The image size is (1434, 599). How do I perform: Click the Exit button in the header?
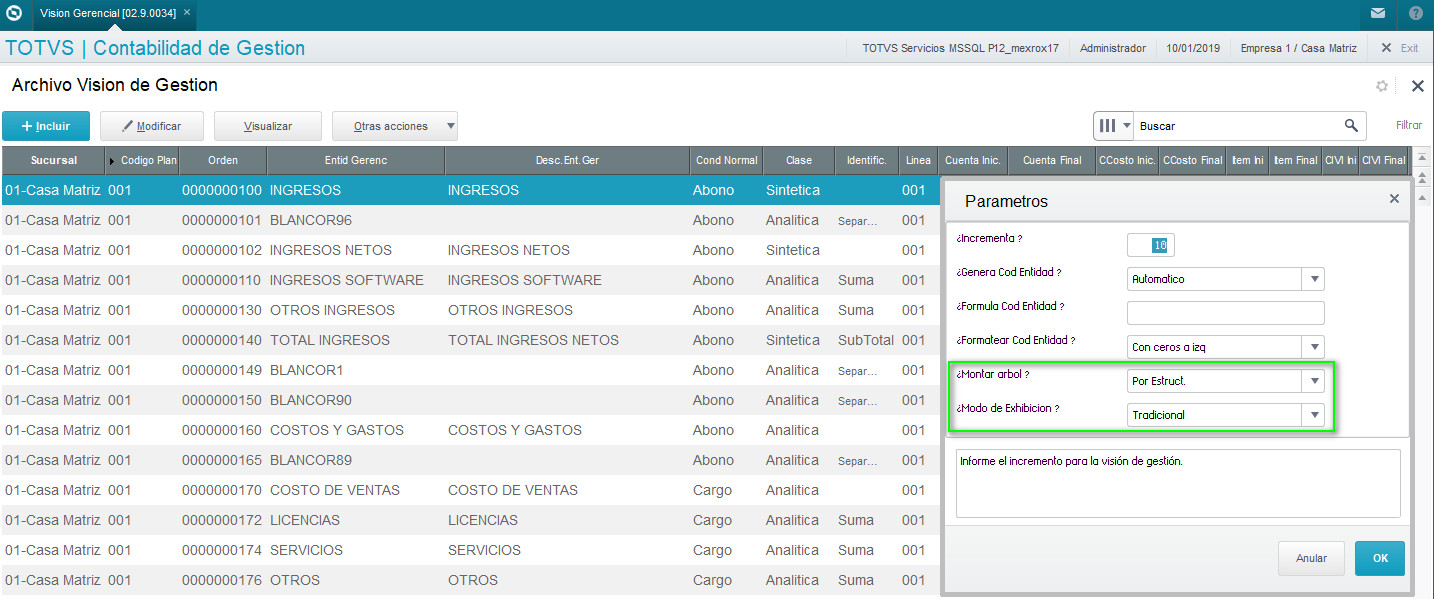[x=1399, y=48]
